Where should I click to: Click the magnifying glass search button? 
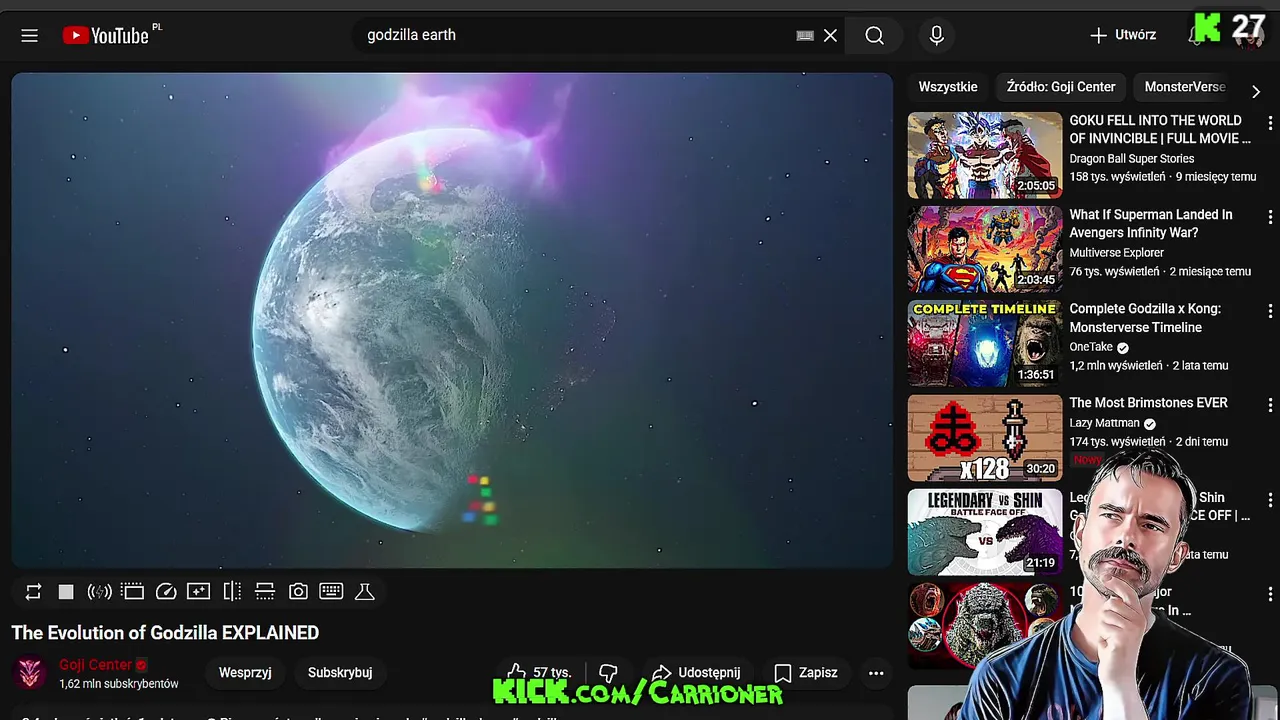[x=875, y=35]
